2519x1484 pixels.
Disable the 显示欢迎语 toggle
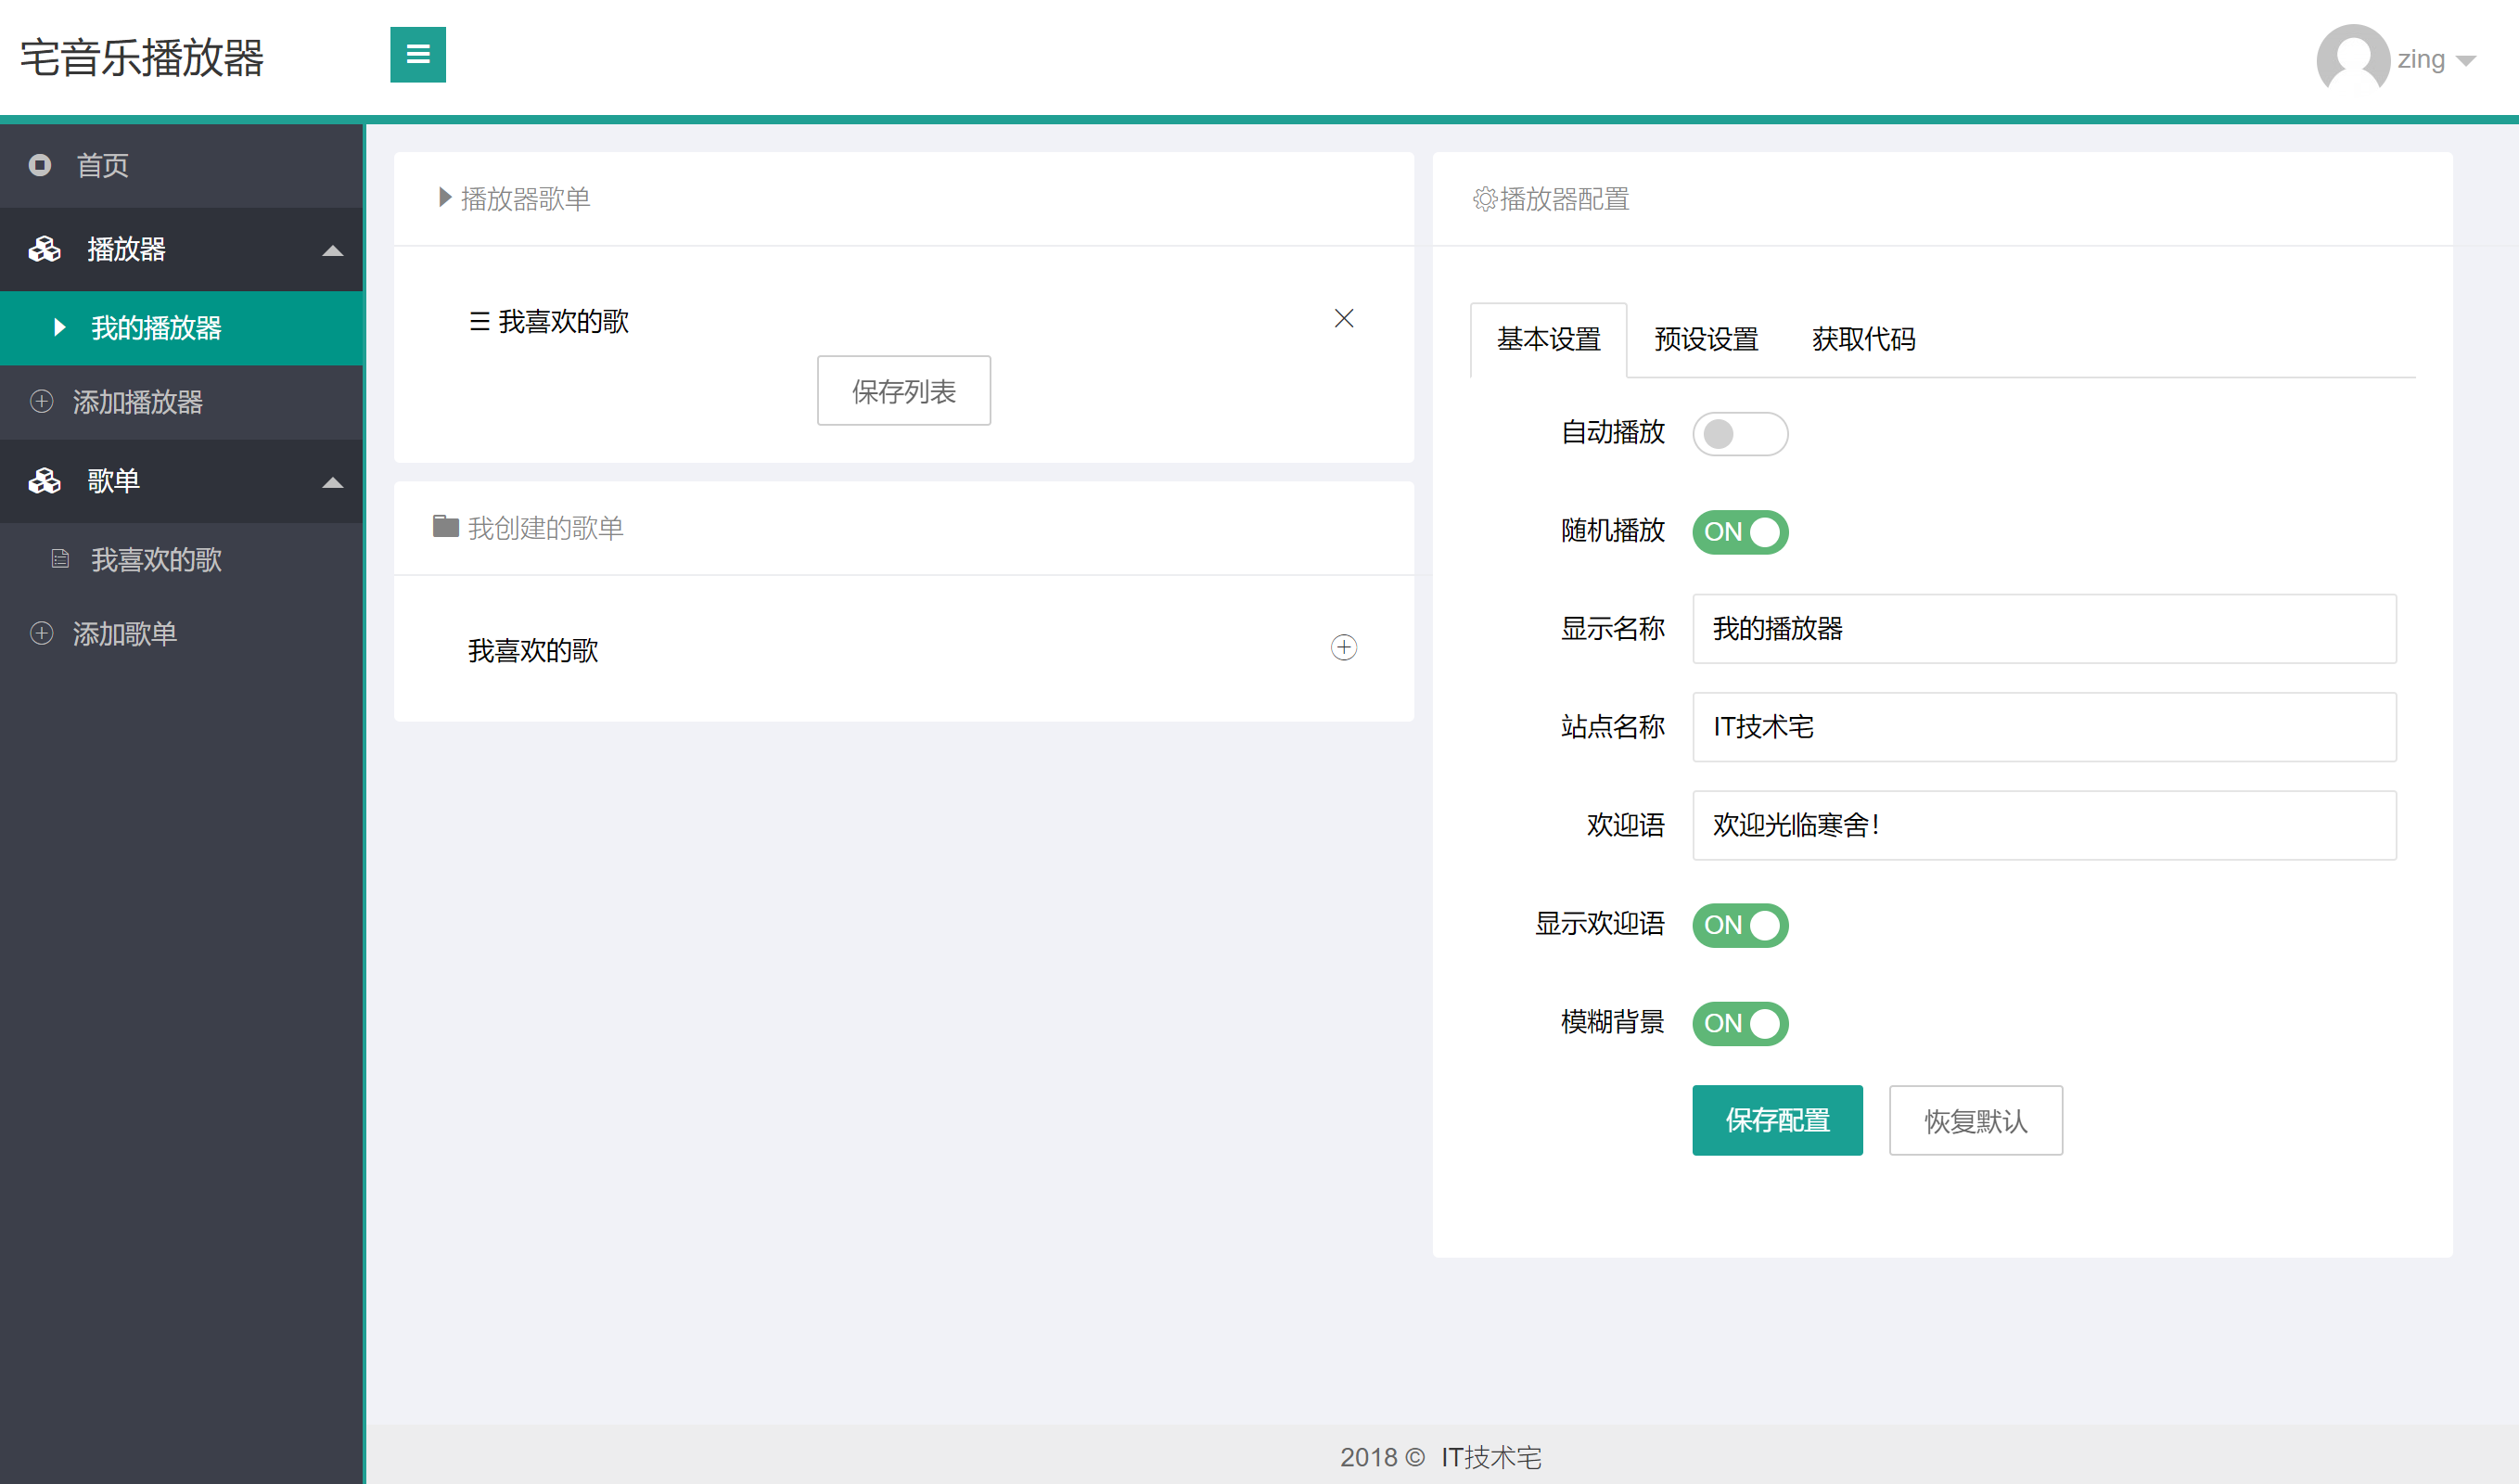click(1739, 925)
